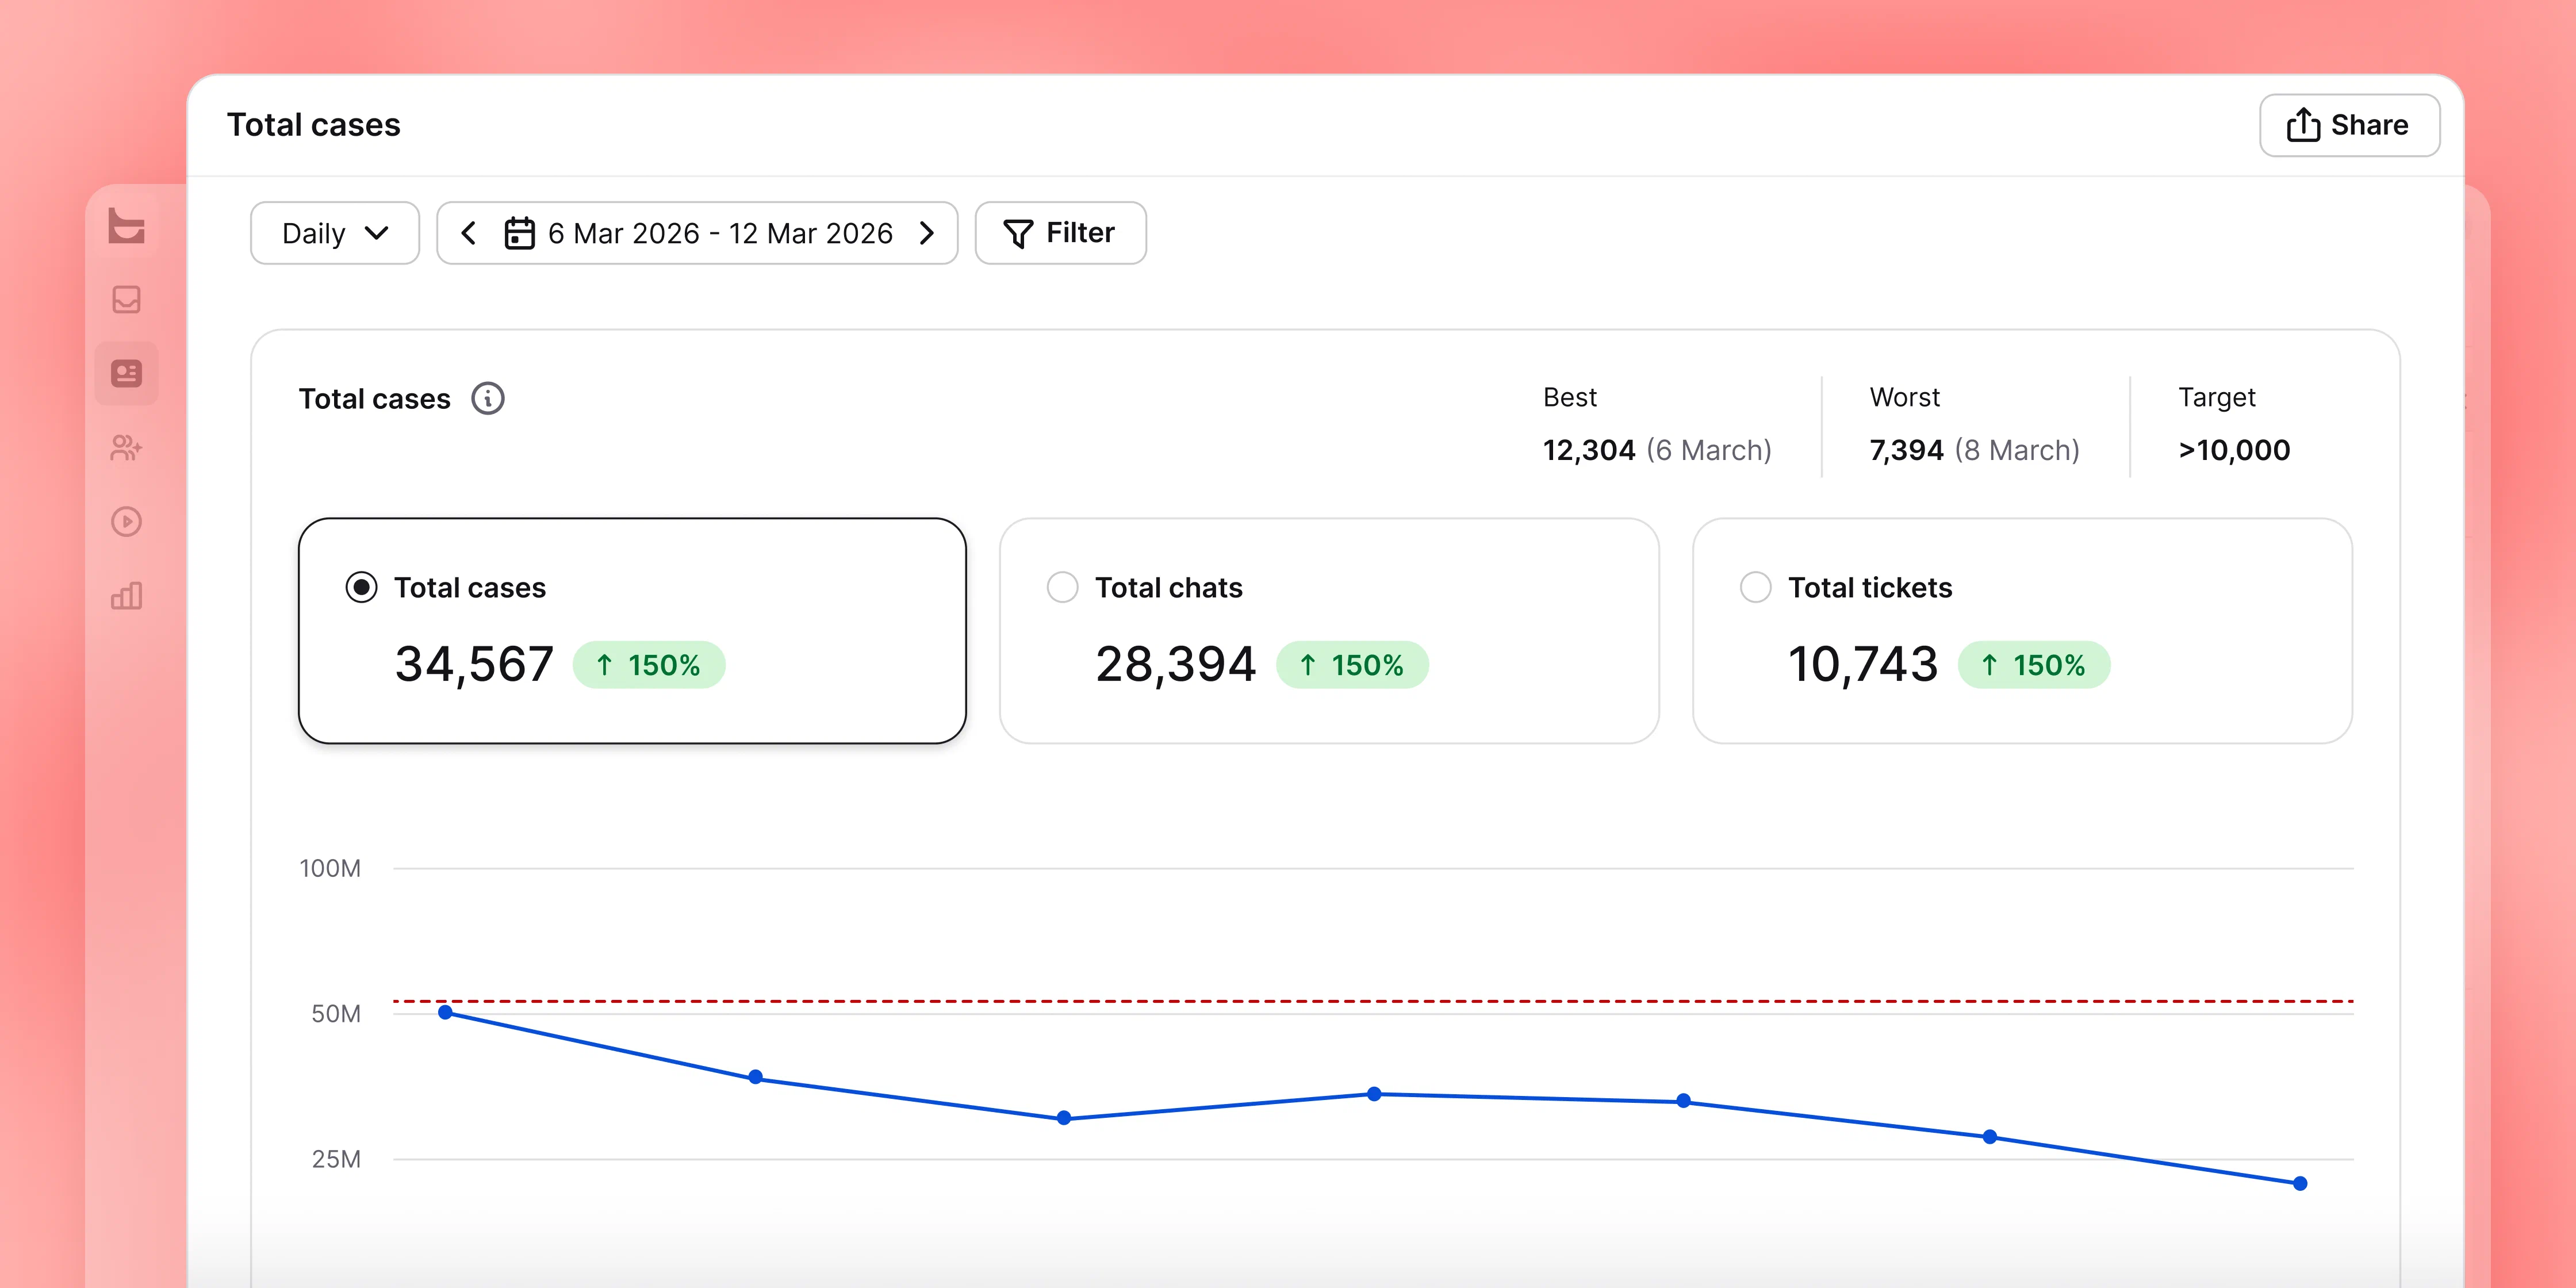Go to previous date range arrow
This screenshot has height=1288, width=2576.
coord(468,233)
